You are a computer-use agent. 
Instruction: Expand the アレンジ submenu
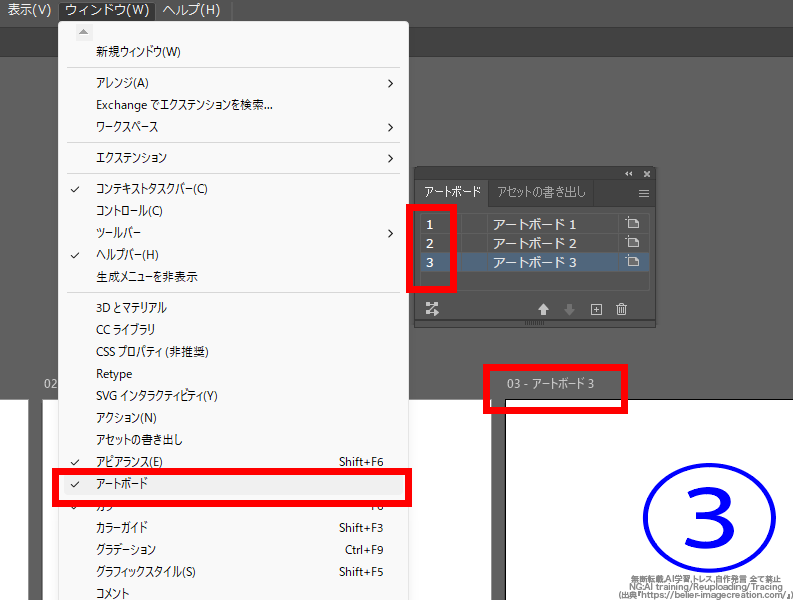point(122,83)
